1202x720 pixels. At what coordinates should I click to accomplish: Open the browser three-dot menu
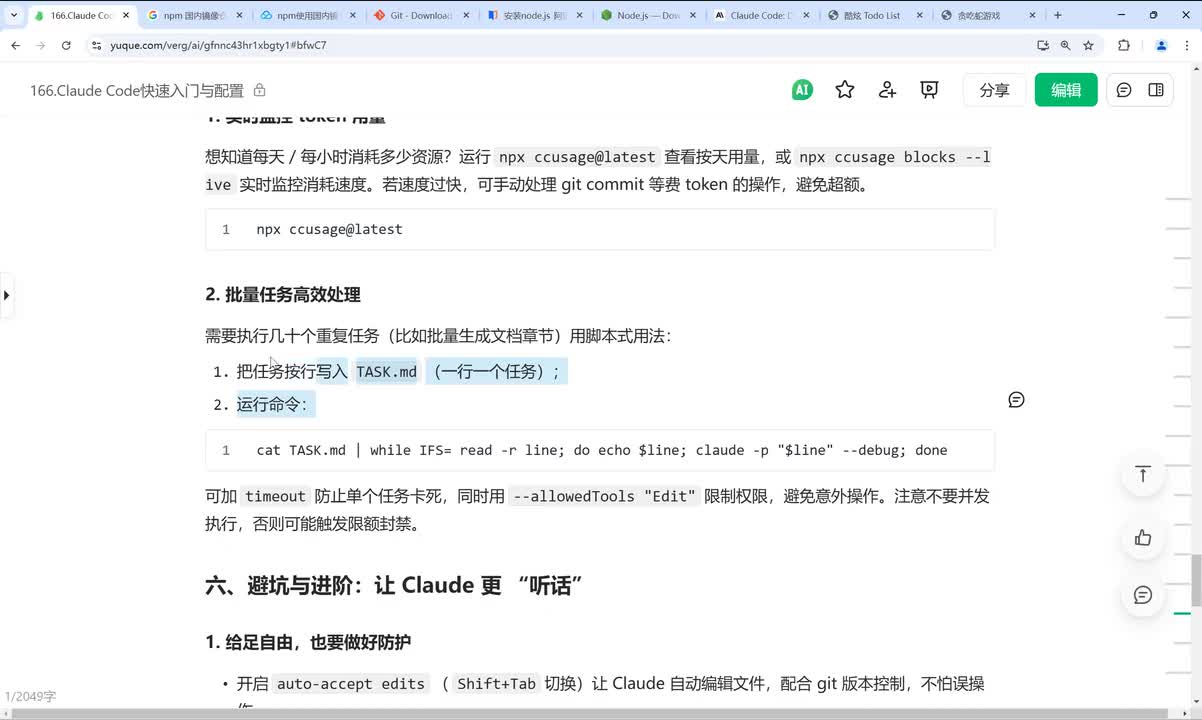tap(1188, 45)
